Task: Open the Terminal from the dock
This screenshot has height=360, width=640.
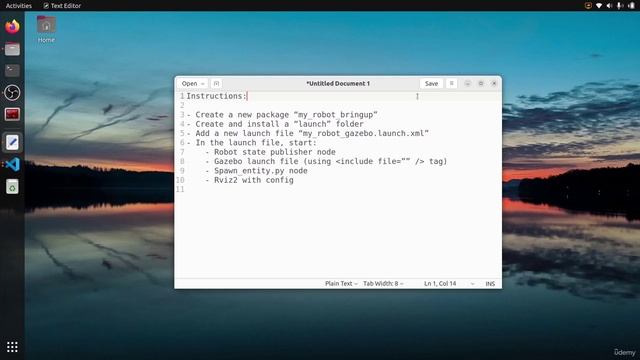Action: (x=12, y=71)
